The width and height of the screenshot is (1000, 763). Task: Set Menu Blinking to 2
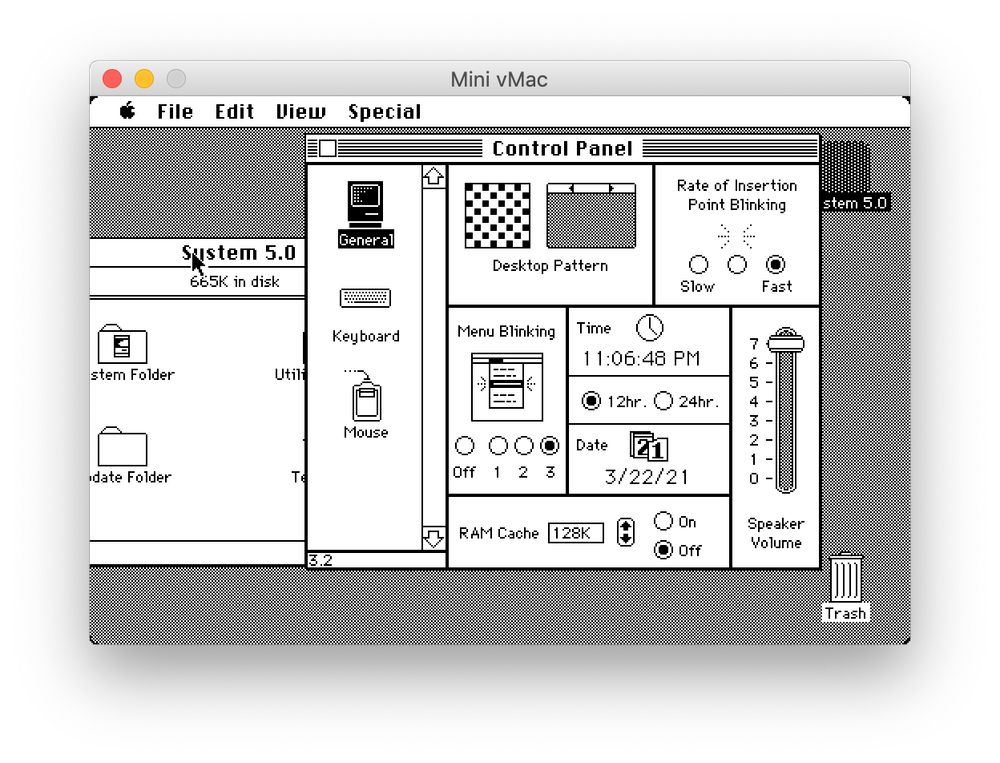click(x=524, y=445)
